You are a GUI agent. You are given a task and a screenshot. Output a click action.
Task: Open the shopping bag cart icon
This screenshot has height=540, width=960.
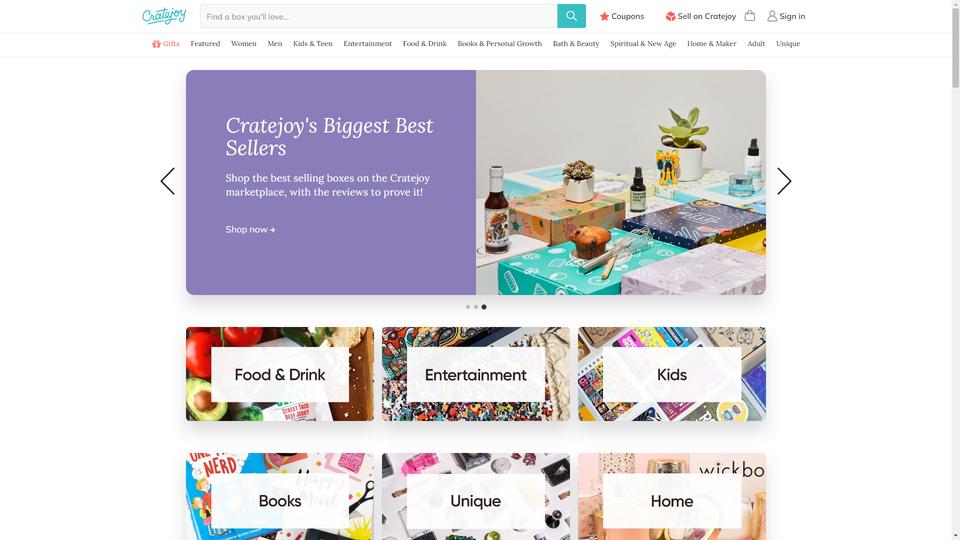pos(749,16)
